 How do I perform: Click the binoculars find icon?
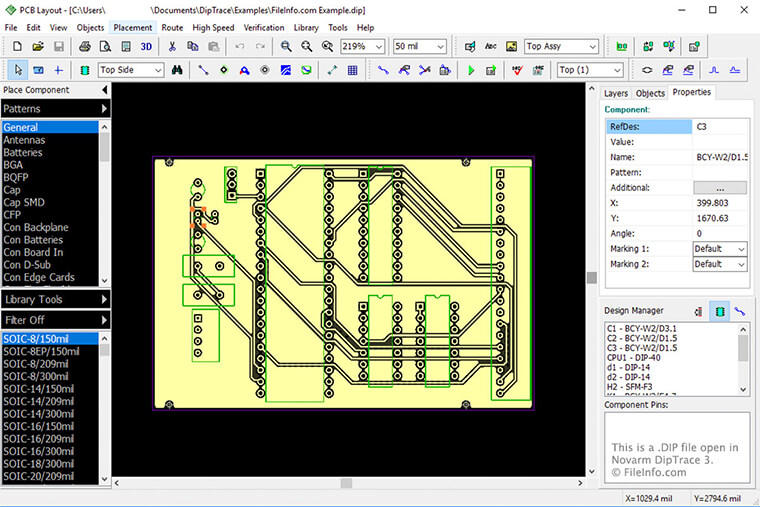pyautogui.click(x=176, y=70)
